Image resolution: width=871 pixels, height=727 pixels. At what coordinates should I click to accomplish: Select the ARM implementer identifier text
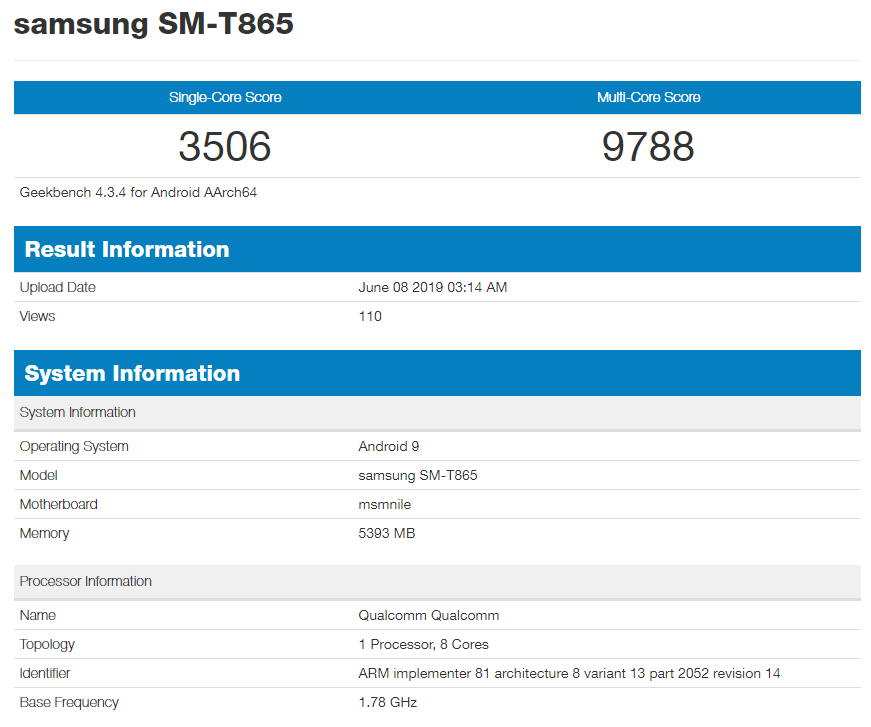pos(569,673)
